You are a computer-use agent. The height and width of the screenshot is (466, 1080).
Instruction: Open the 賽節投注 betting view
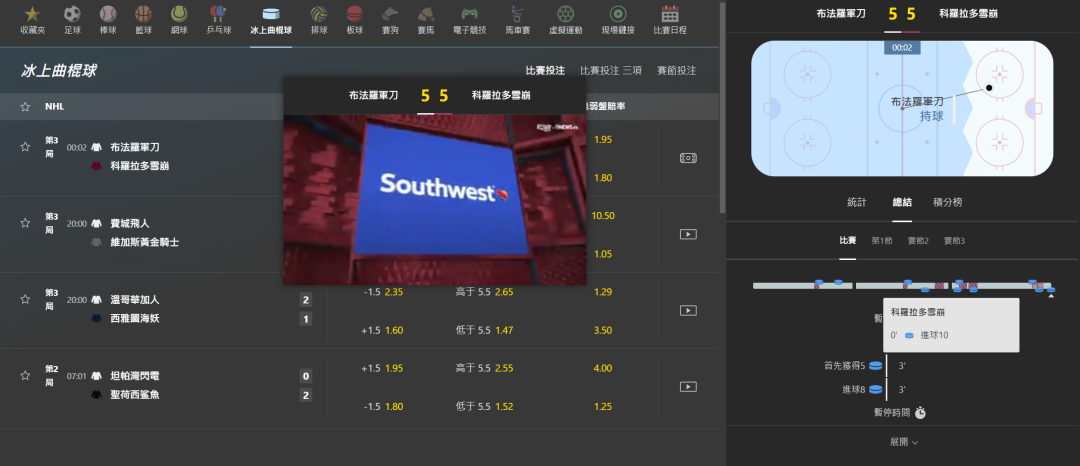click(676, 70)
